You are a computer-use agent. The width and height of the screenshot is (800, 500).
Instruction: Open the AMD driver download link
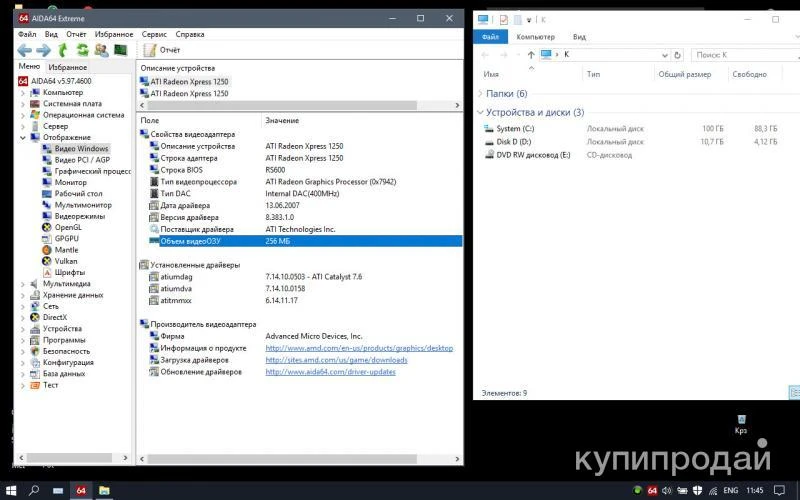click(x=336, y=360)
